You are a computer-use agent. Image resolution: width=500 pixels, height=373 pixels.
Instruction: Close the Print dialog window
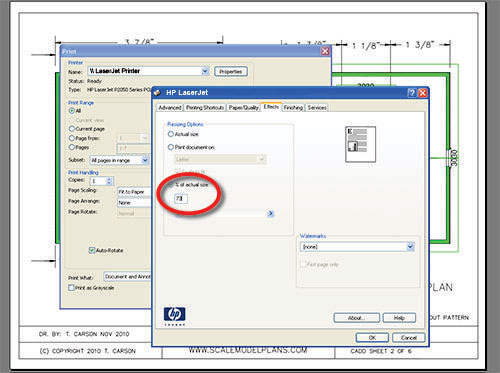tap(325, 51)
